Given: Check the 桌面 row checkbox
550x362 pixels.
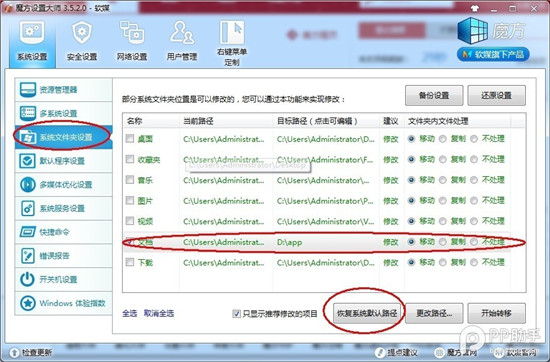Looking at the screenshot, I should click(x=130, y=139).
